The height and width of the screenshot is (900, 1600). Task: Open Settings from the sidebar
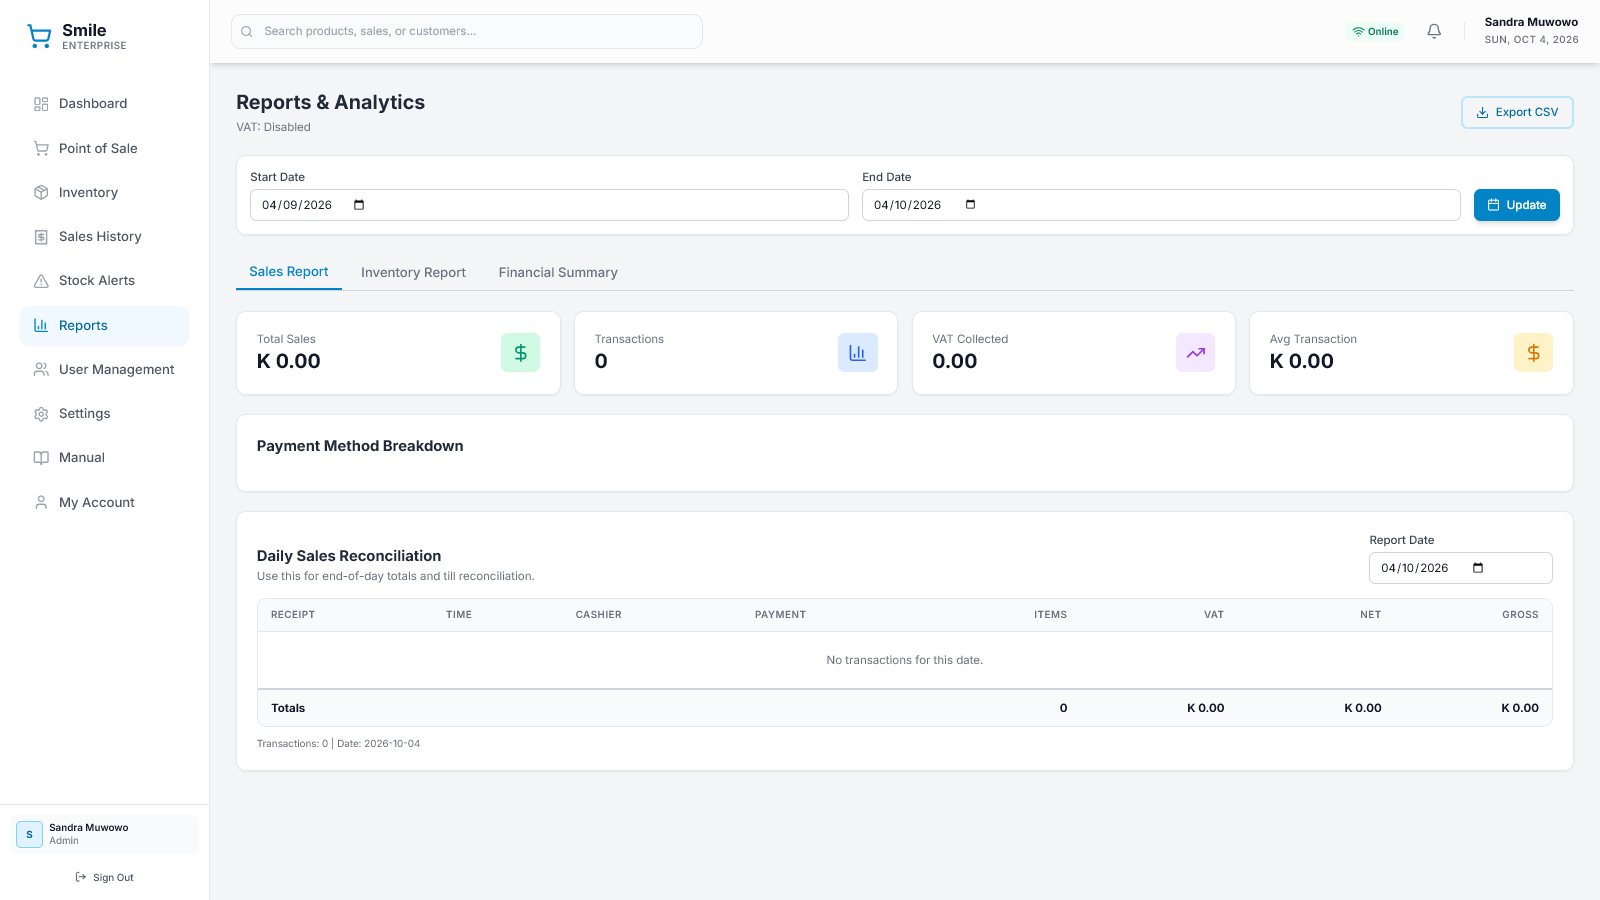click(104, 414)
